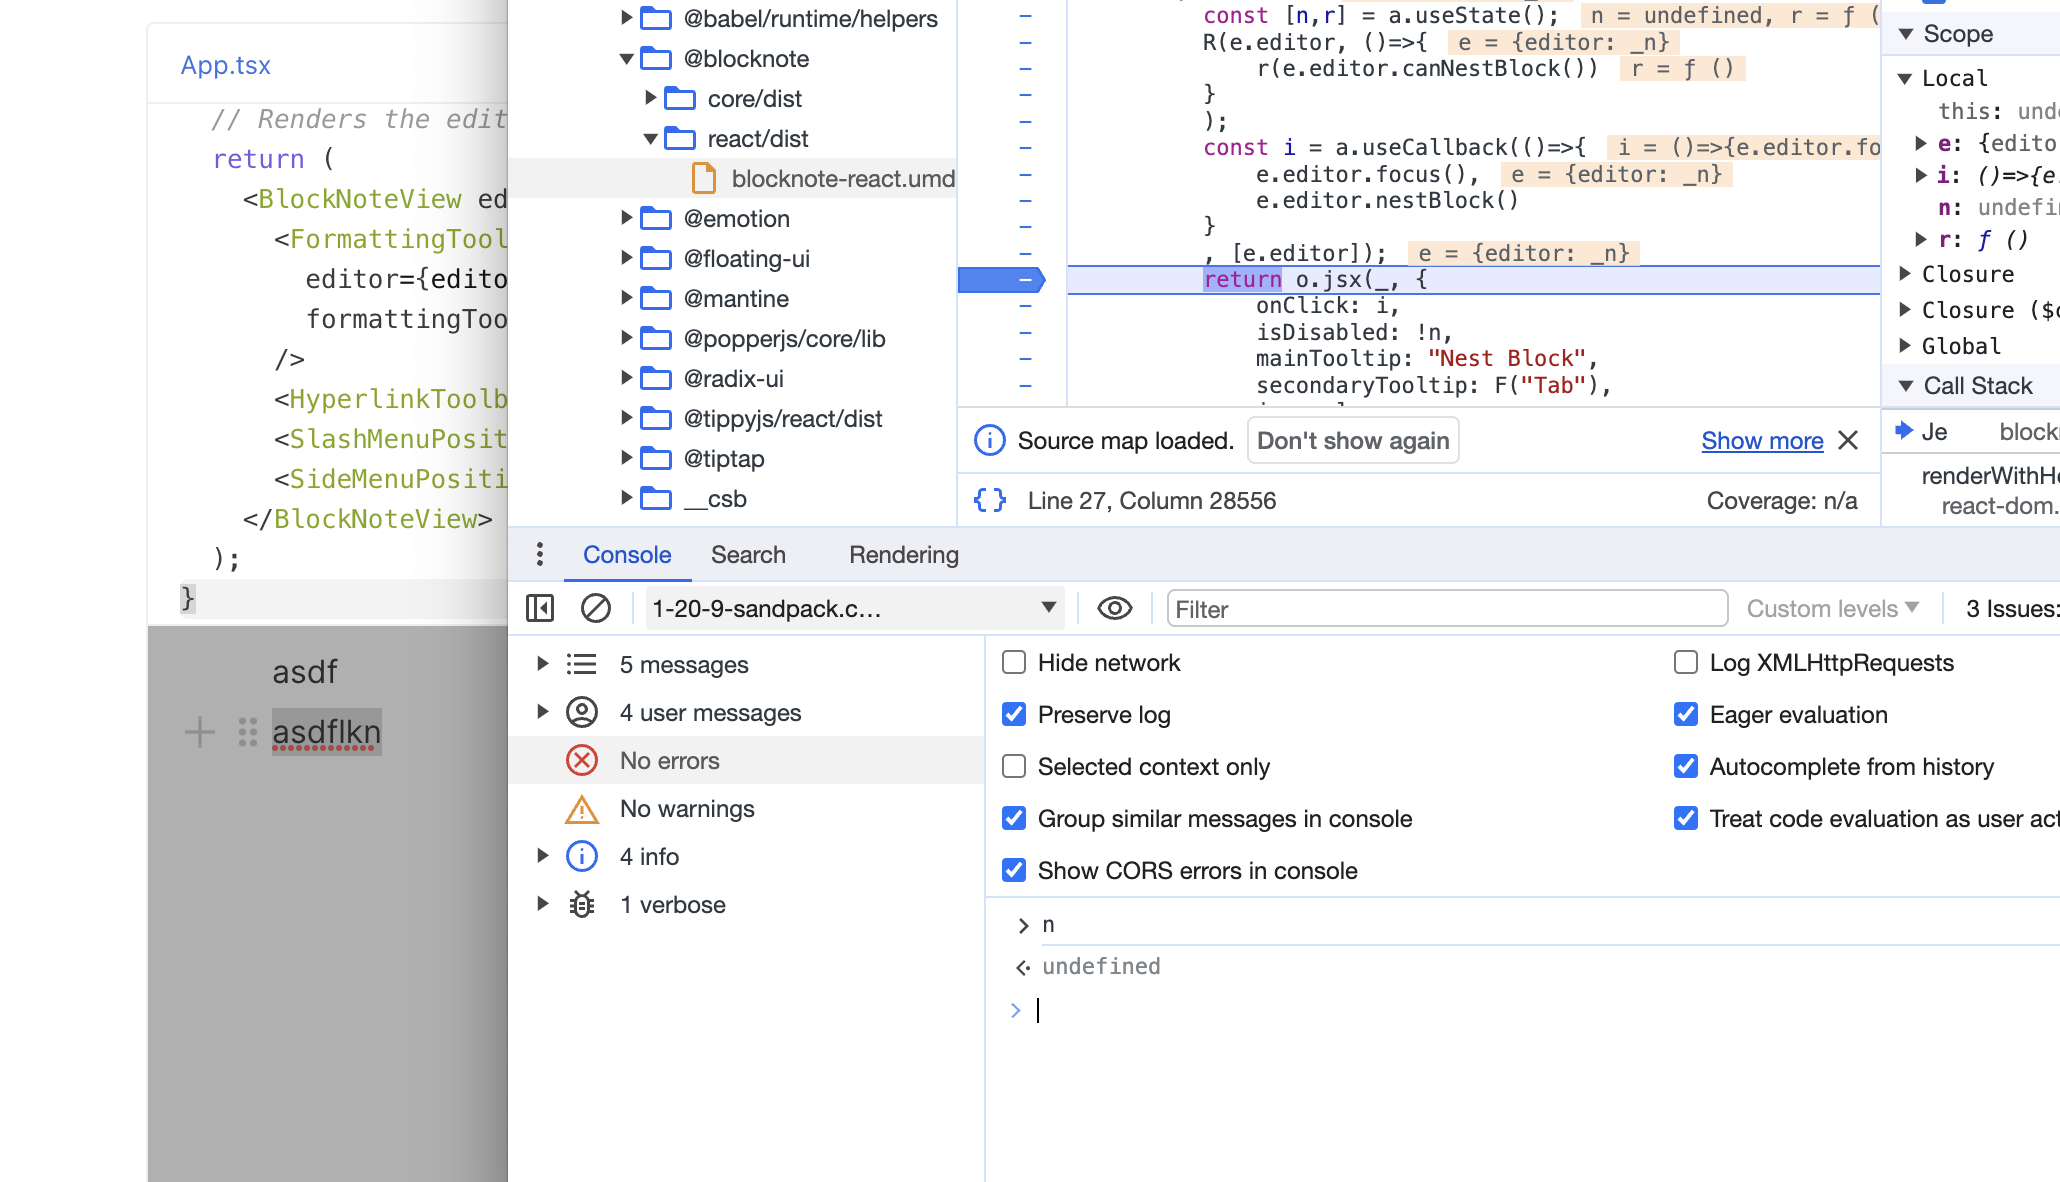Viewport: 2060px width, 1182px height.
Task: Hide the console sidebar panel
Action: click(x=540, y=608)
